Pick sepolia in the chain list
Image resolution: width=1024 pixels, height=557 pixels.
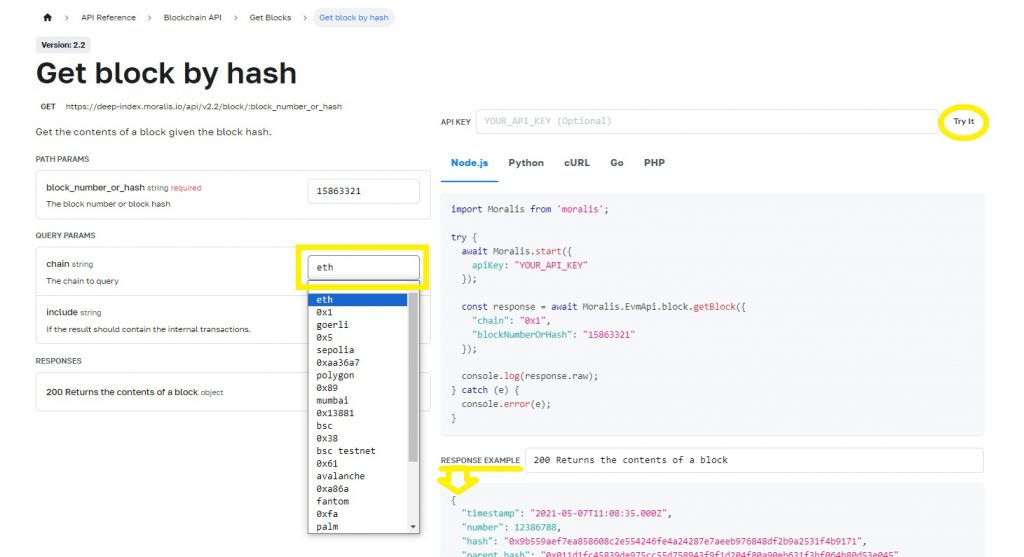[x=358, y=350]
